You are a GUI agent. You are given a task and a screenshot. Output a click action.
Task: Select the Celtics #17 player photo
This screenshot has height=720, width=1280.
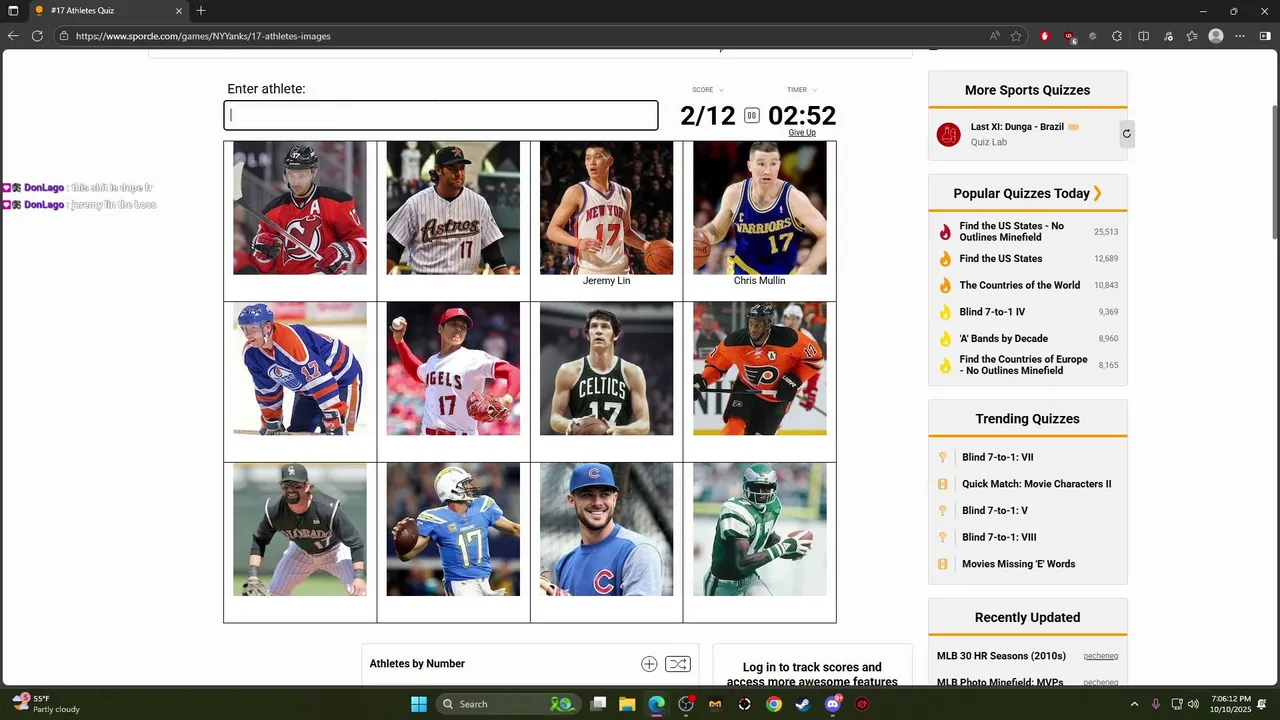606,369
